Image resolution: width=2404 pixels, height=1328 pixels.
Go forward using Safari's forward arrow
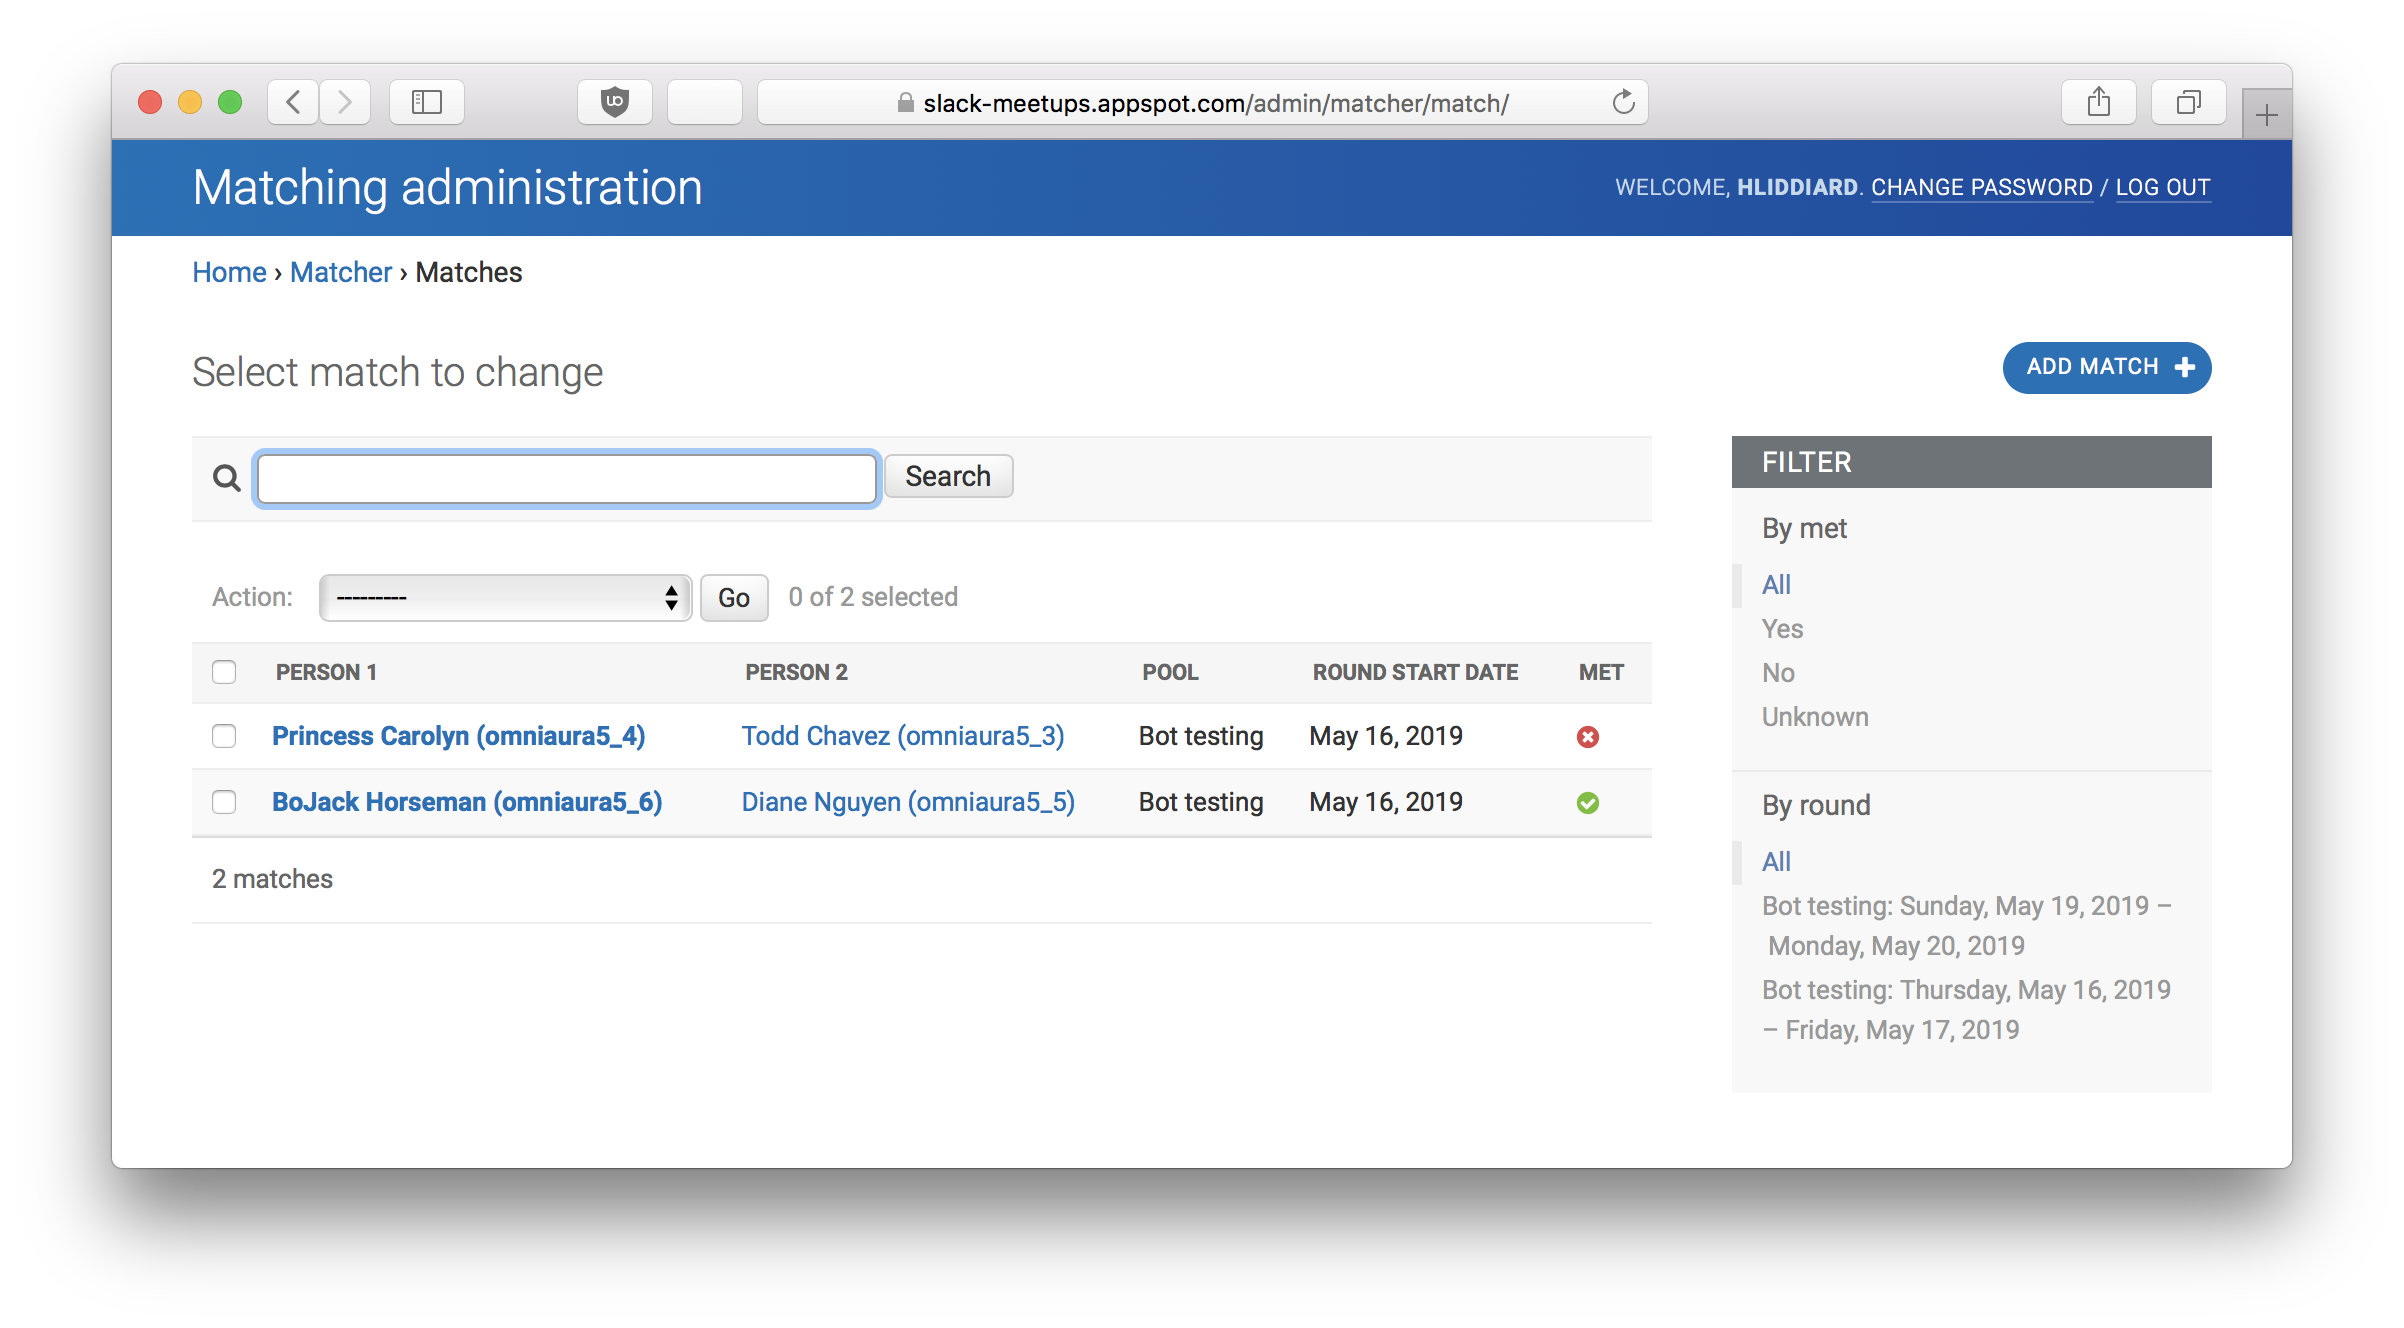point(345,102)
